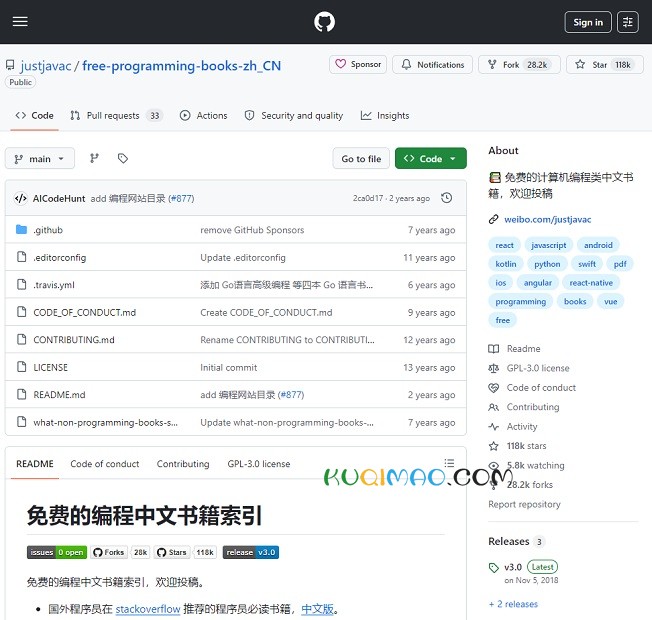652x620 pixels.
Task: Select the javascript topic tag
Action: tap(548, 245)
